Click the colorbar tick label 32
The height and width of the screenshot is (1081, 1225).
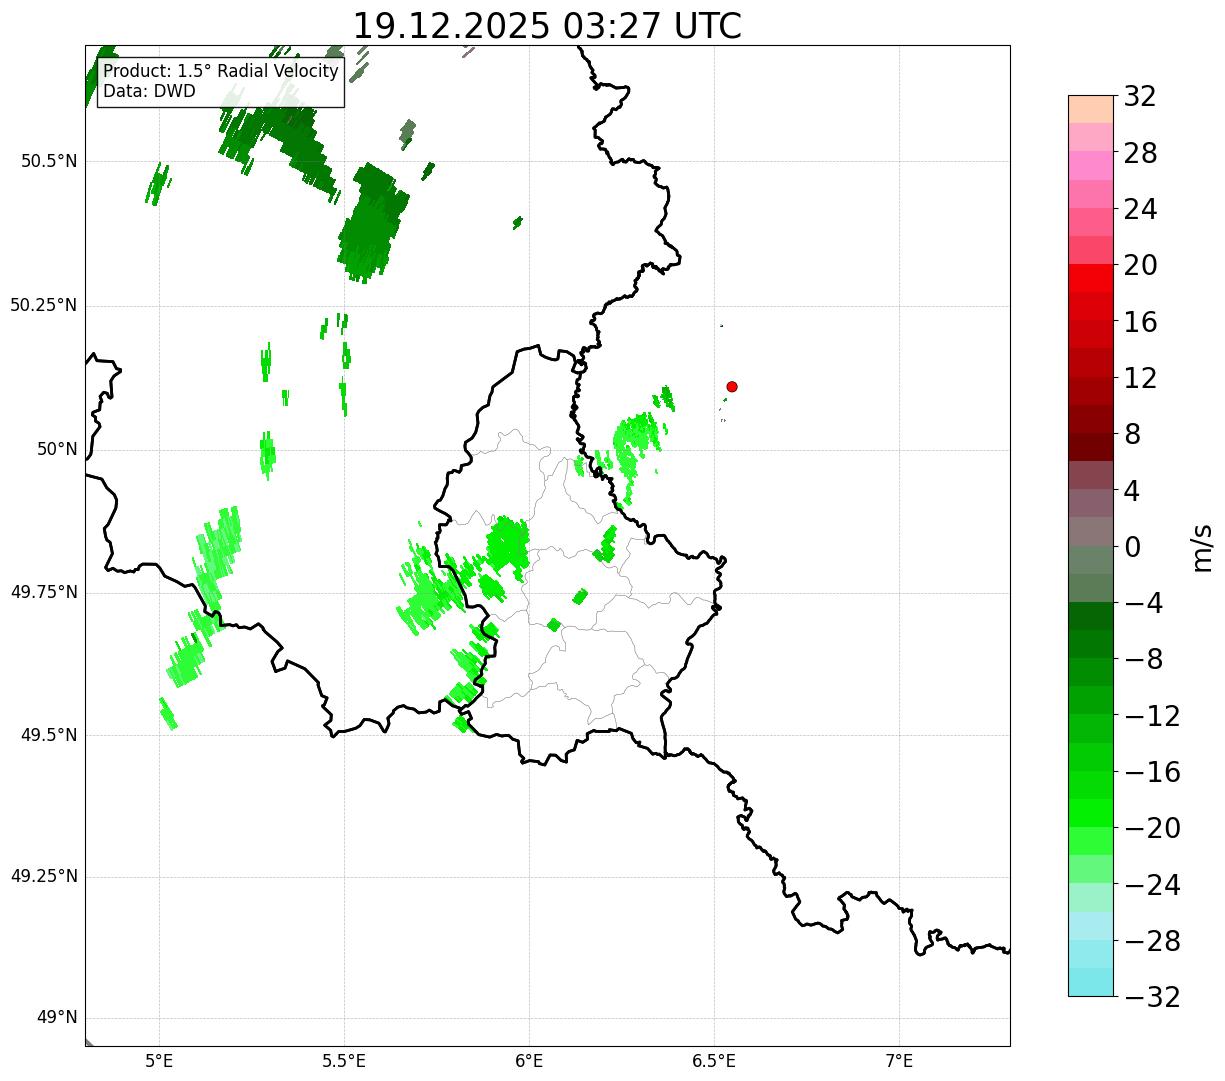(x=1140, y=97)
